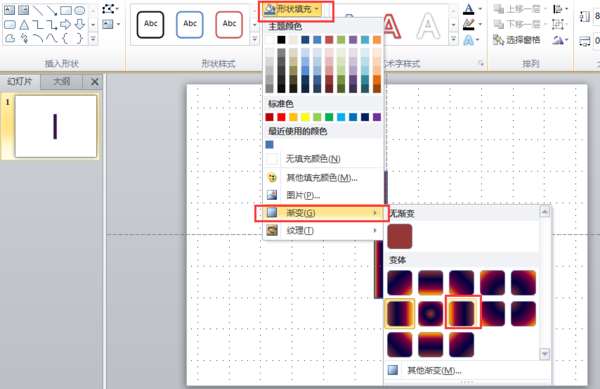Image resolution: width=600 pixels, height=389 pixels.
Task: Choose 无填充颜色(N) option
Action: point(313,158)
